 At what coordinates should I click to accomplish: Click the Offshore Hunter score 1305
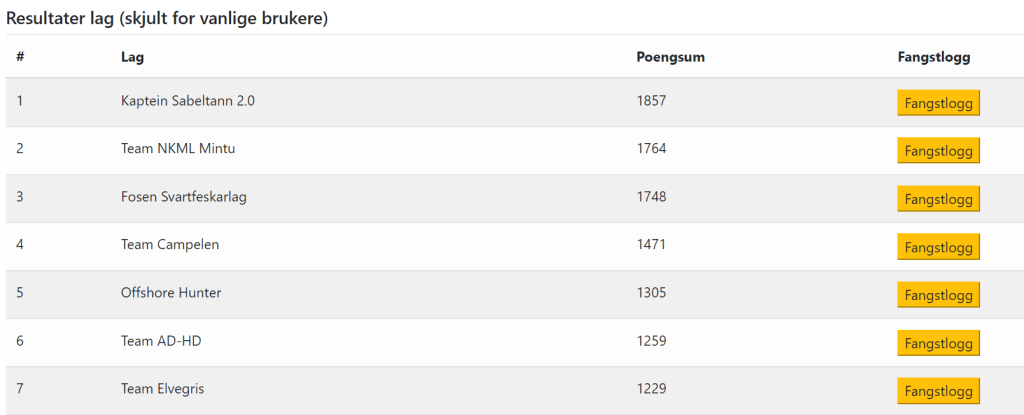point(651,293)
